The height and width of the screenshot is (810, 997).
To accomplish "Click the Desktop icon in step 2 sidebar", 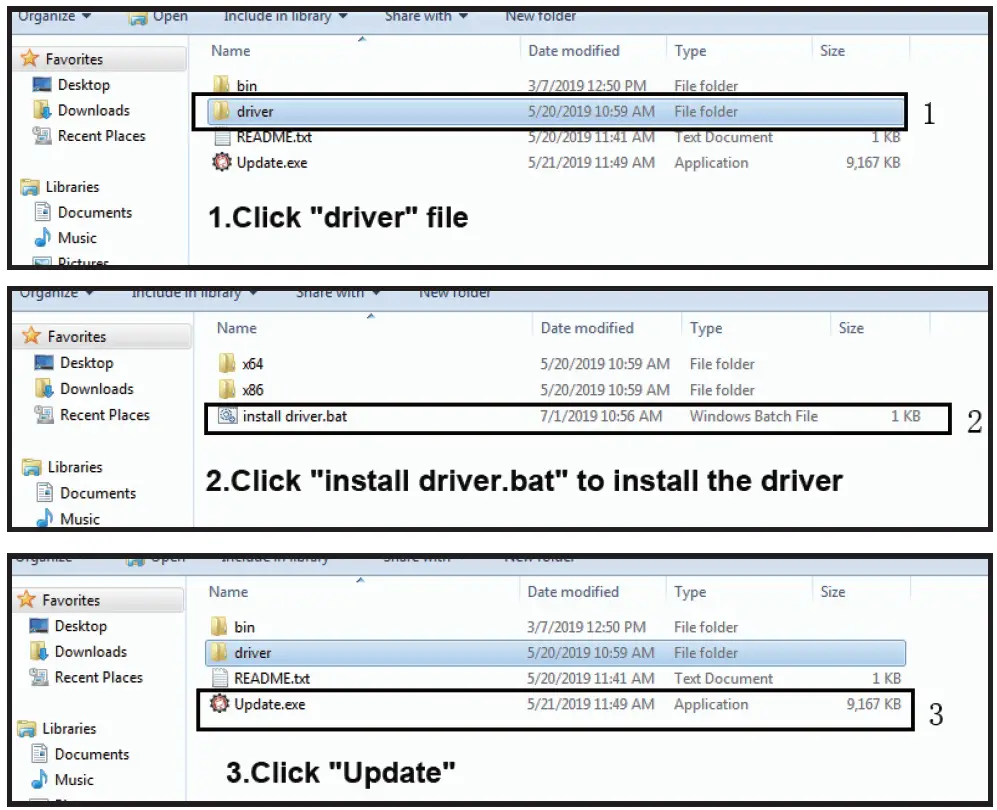I will coord(44,362).
